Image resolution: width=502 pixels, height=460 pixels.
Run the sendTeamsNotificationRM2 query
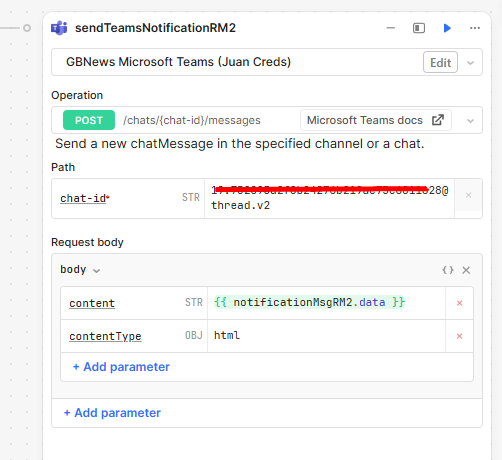click(447, 28)
